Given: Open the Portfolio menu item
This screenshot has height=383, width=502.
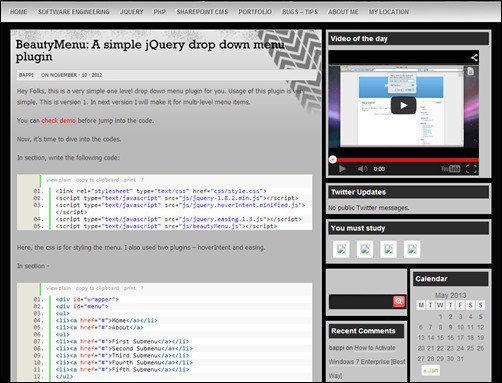Looking at the screenshot, I should (x=255, y=12).
